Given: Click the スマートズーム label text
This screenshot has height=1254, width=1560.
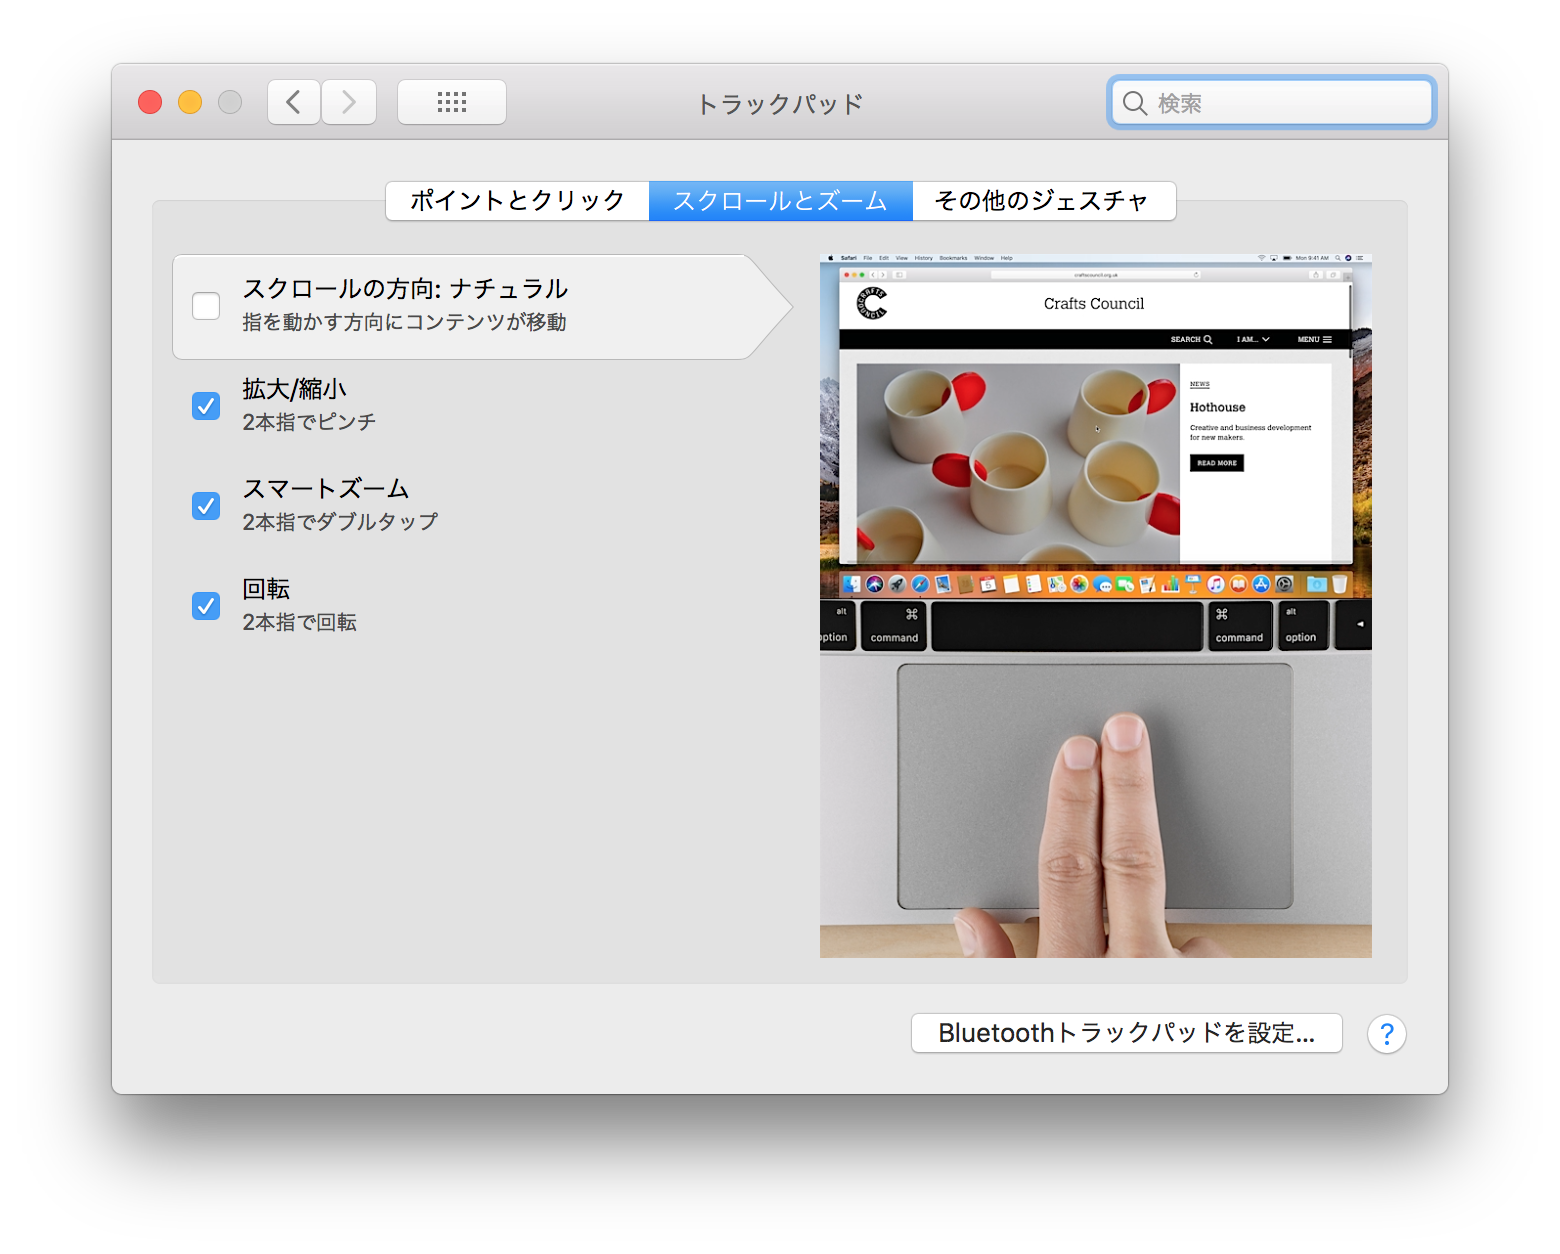Looking at the screenshot, I should click(x=326, y=489).
